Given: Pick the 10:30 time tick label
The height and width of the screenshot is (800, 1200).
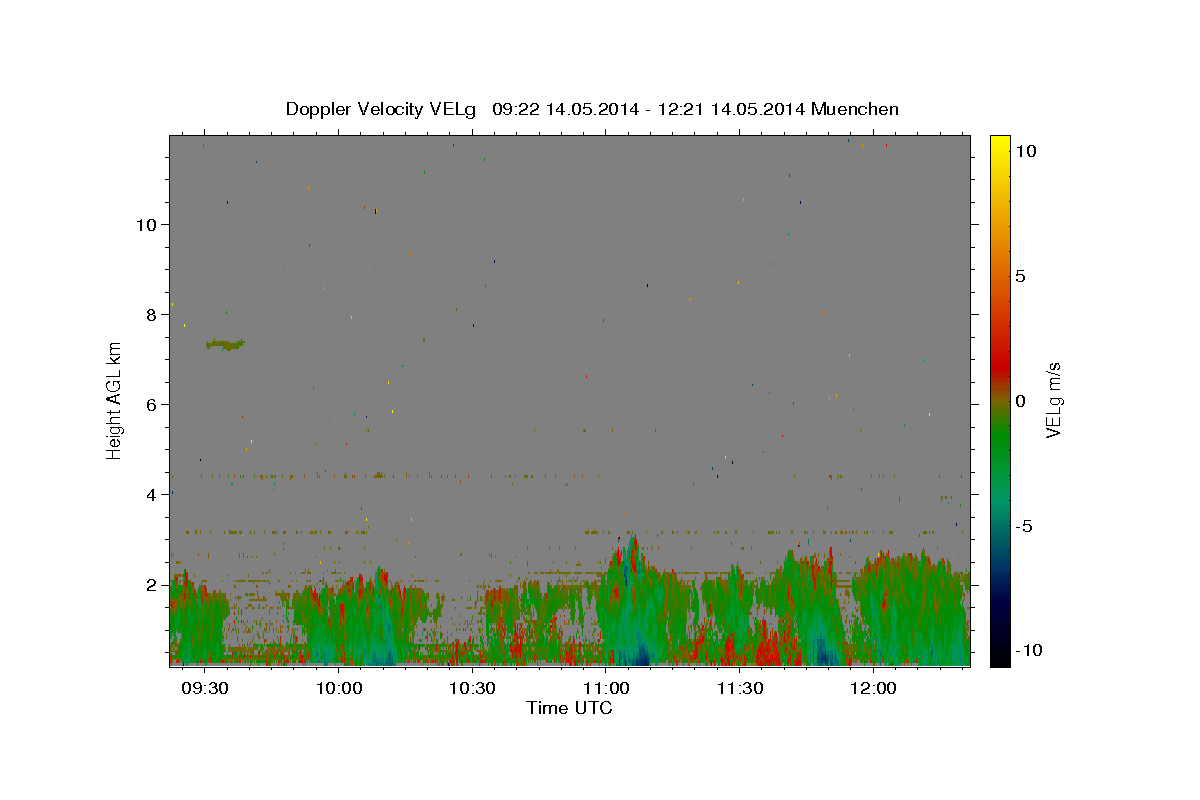Looking at the screenshot, I should 472,688.
